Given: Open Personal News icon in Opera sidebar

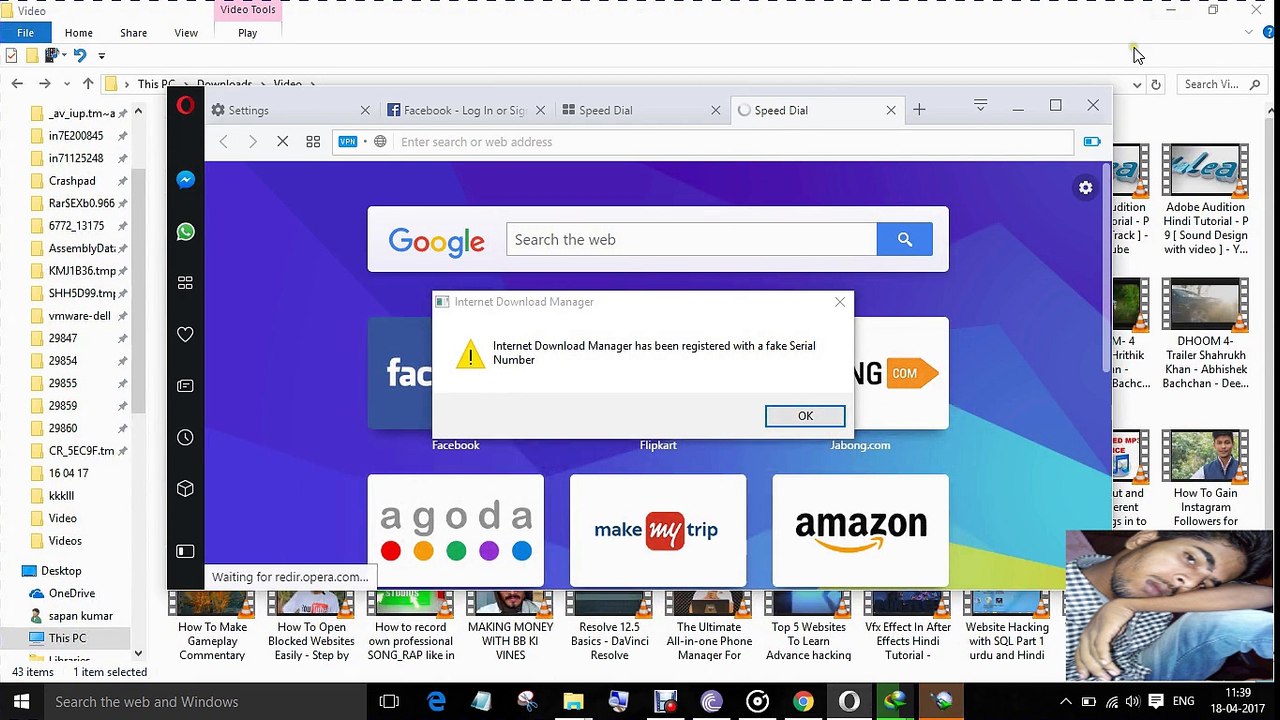Looking at the screenshot, I should pyautogui.click(x=185, y=386).
